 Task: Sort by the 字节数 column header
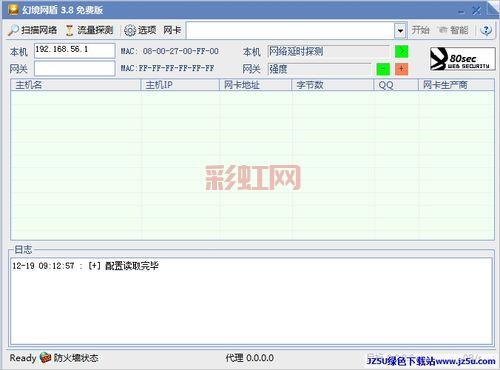tap(333, 85)
